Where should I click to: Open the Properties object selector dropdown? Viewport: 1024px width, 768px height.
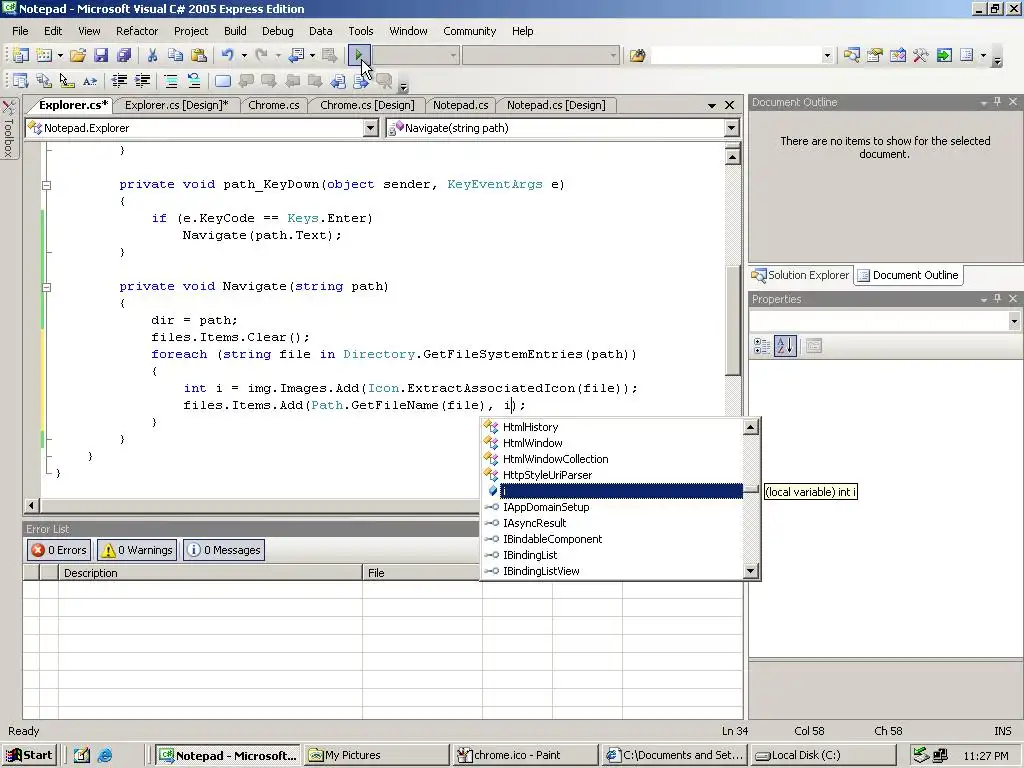click(1014, 321)
